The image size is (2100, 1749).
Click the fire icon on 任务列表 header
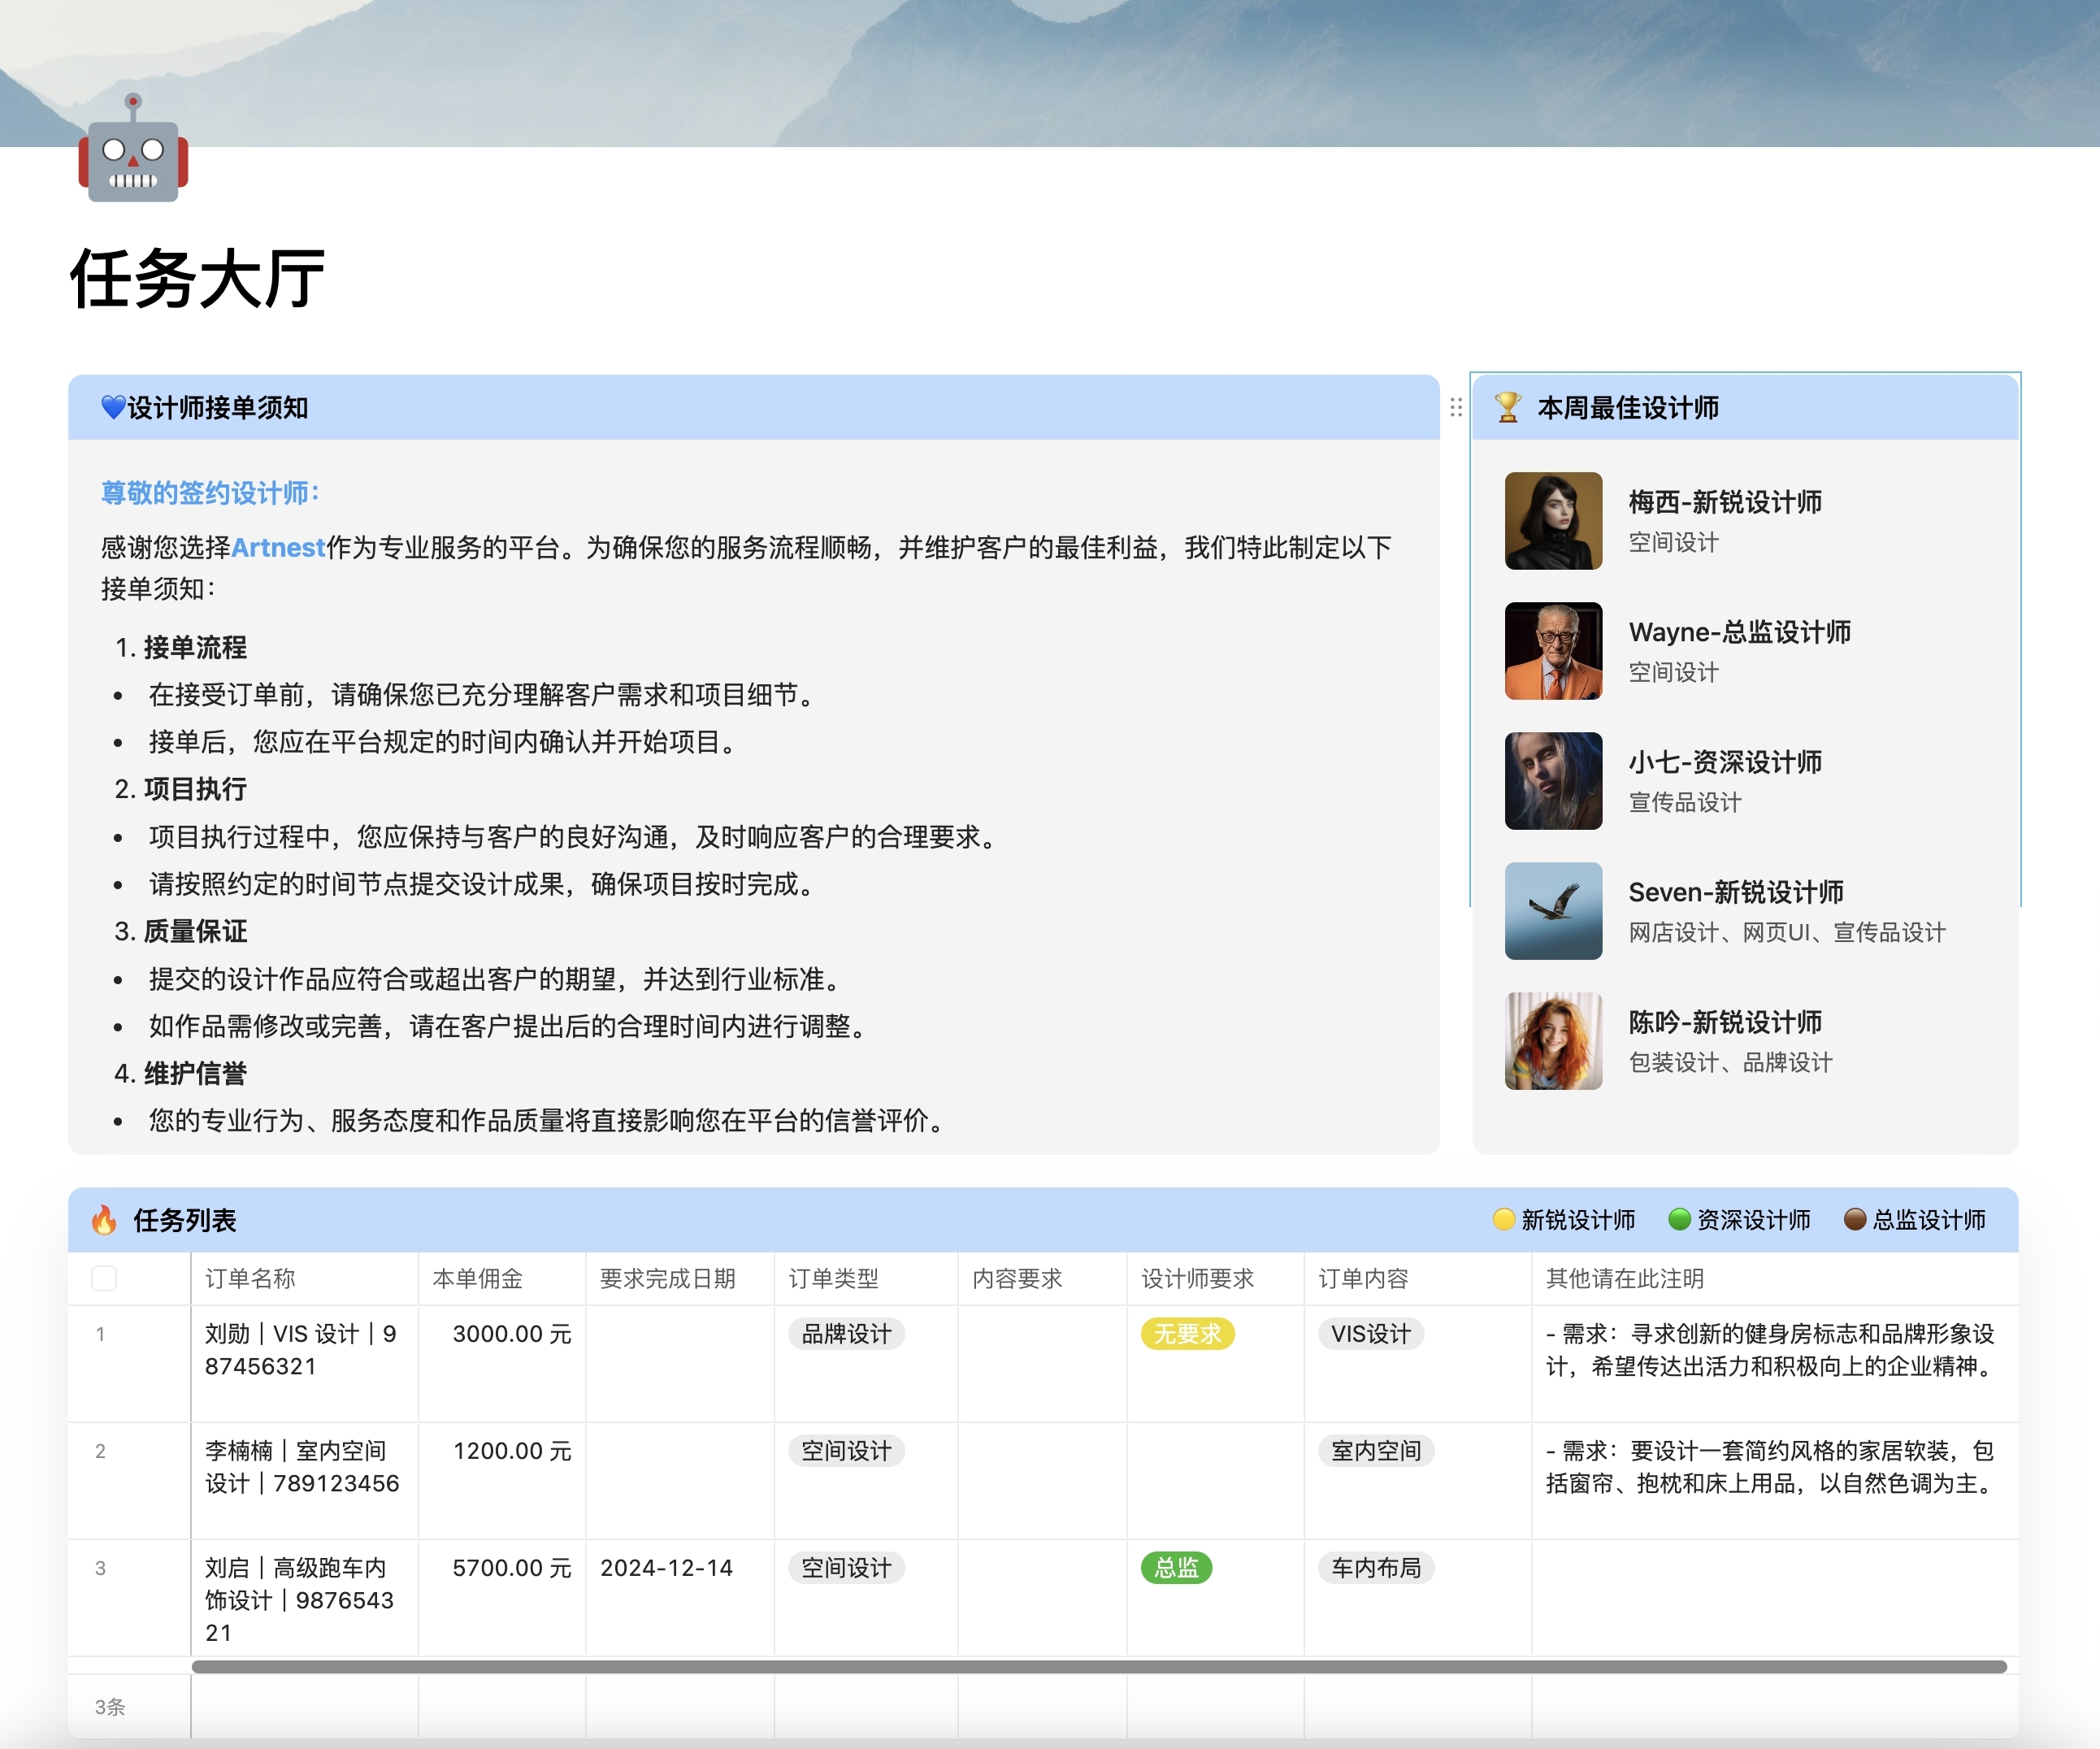[106, 1221]
